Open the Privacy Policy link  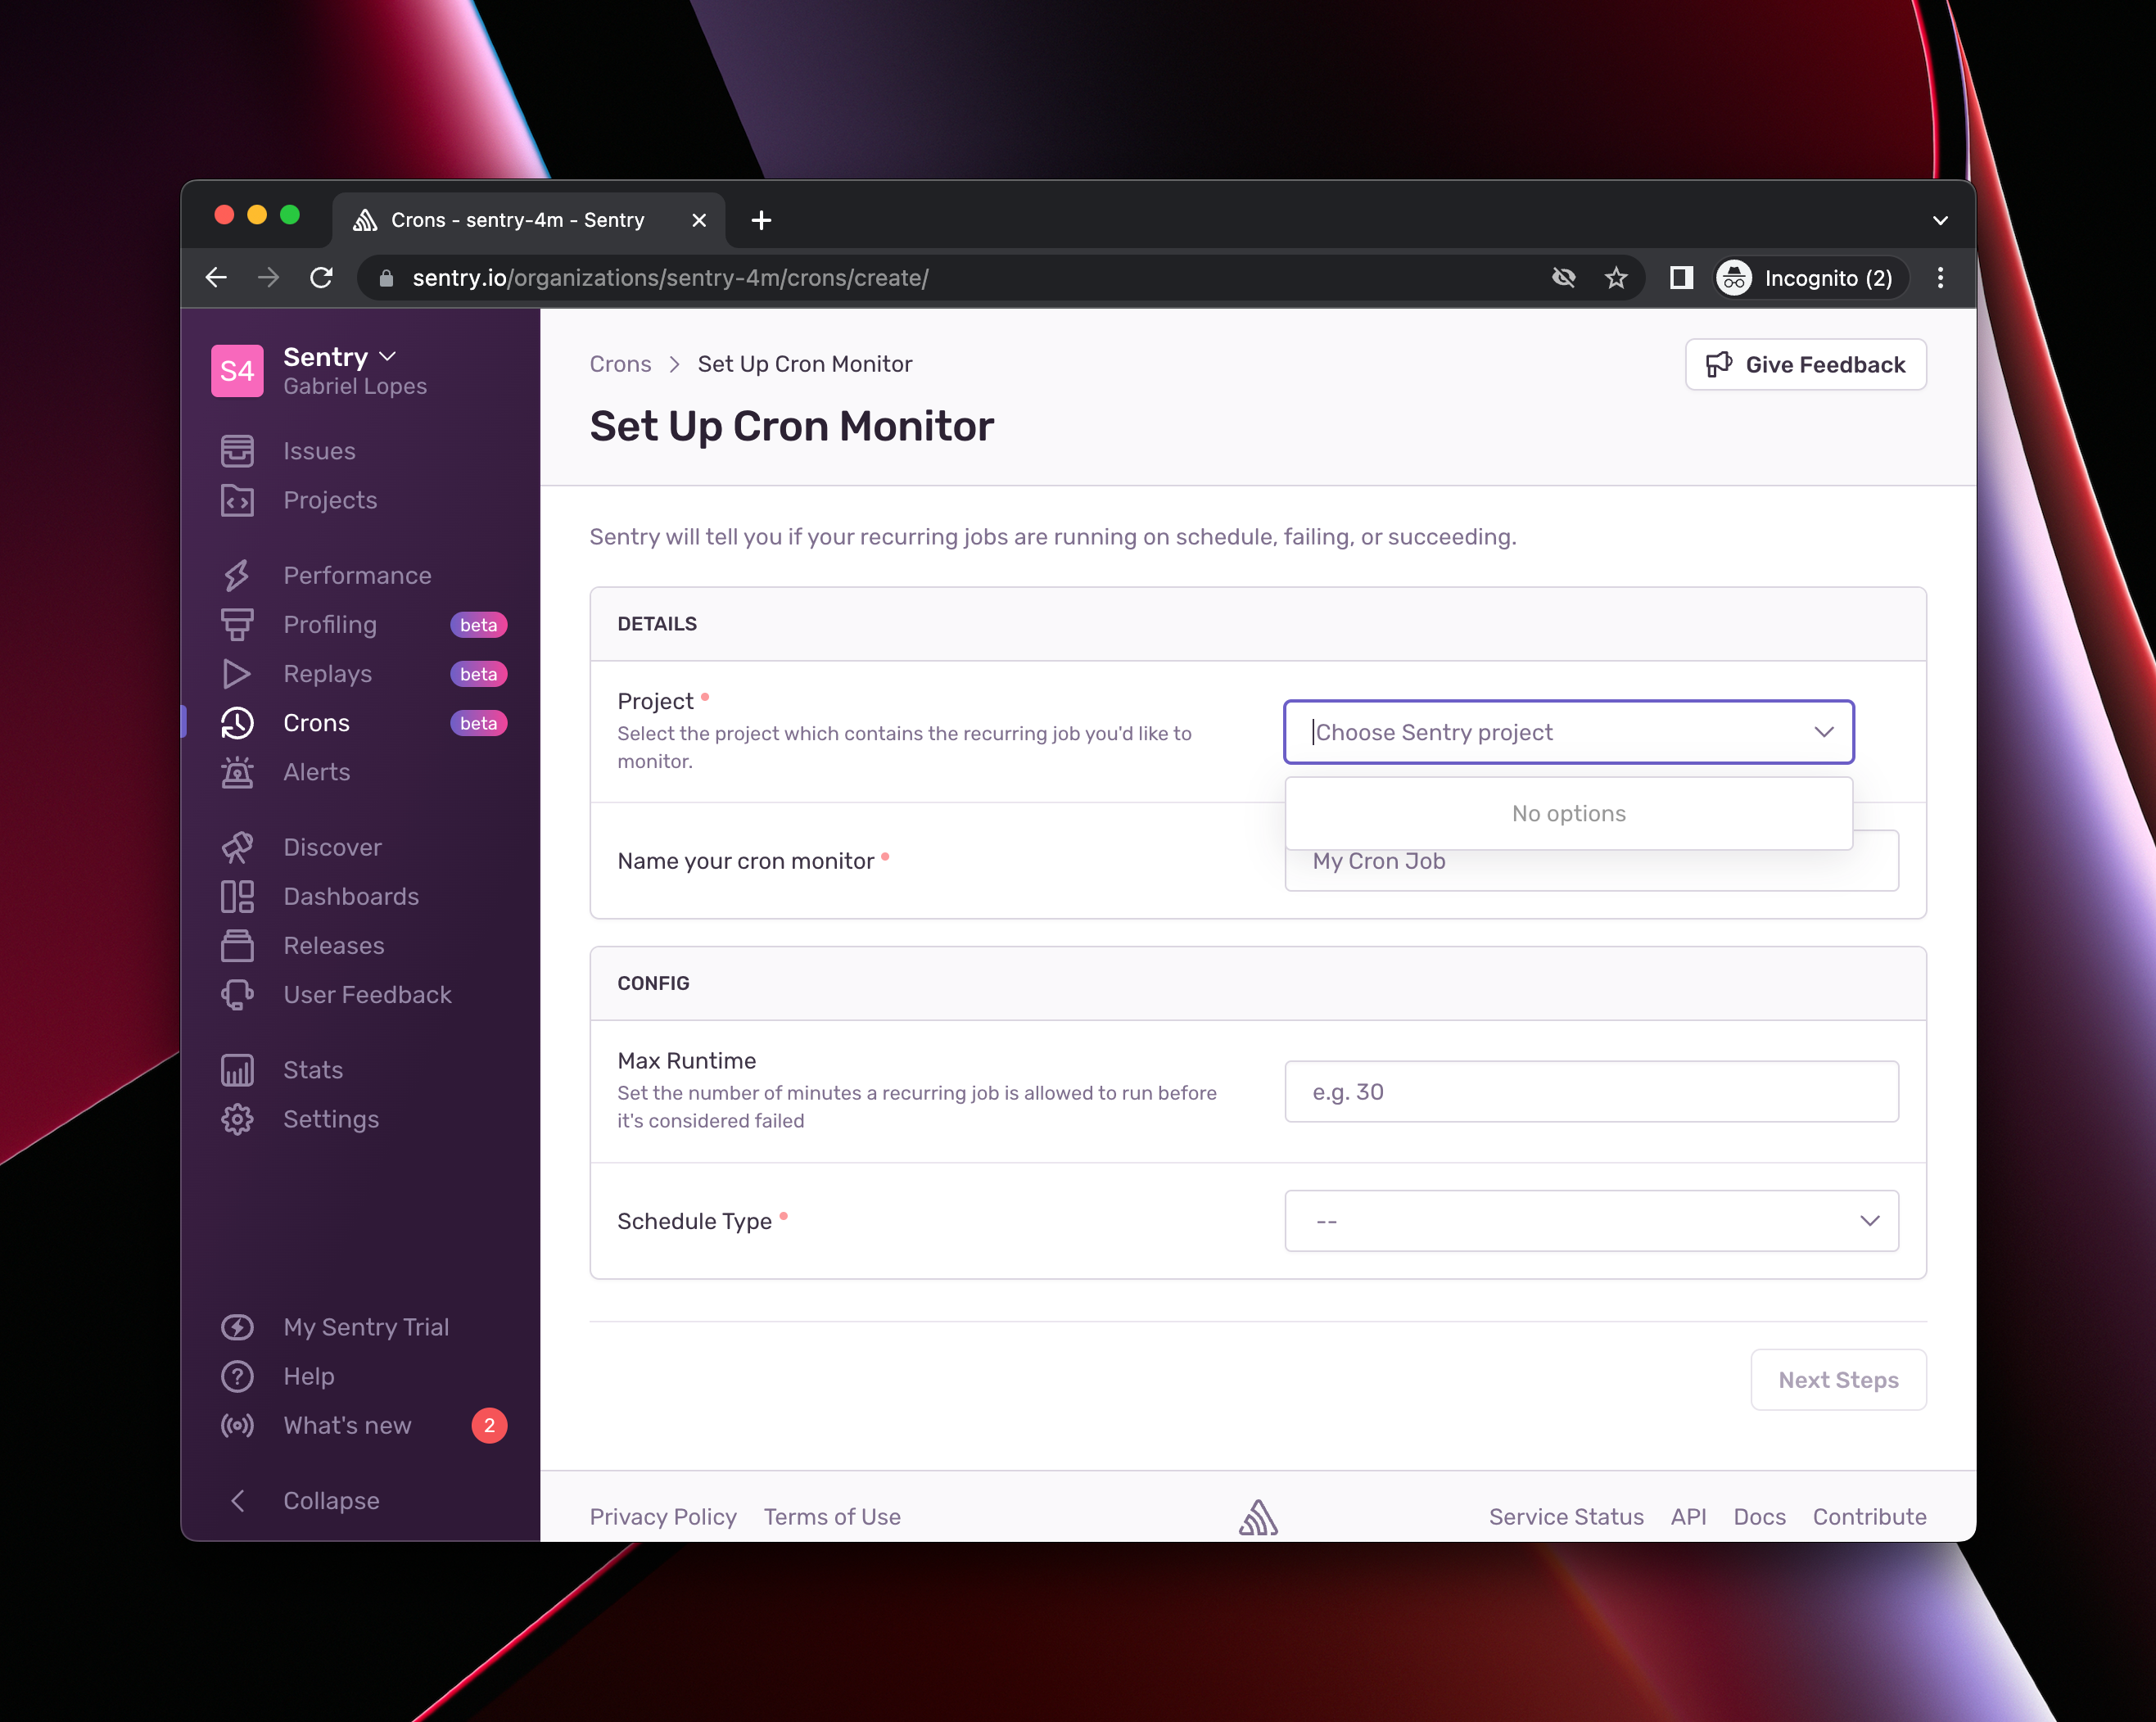[663, 1516]
